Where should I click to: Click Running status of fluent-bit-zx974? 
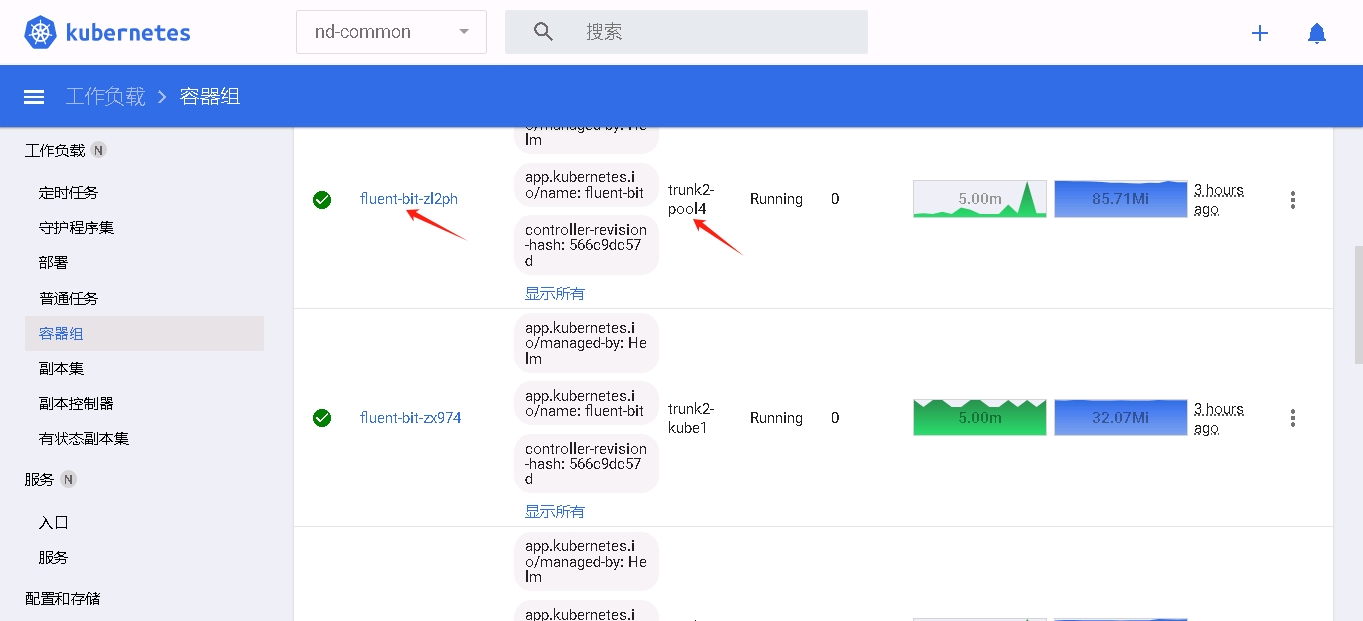pyautogui.click(x=776, y=418)
